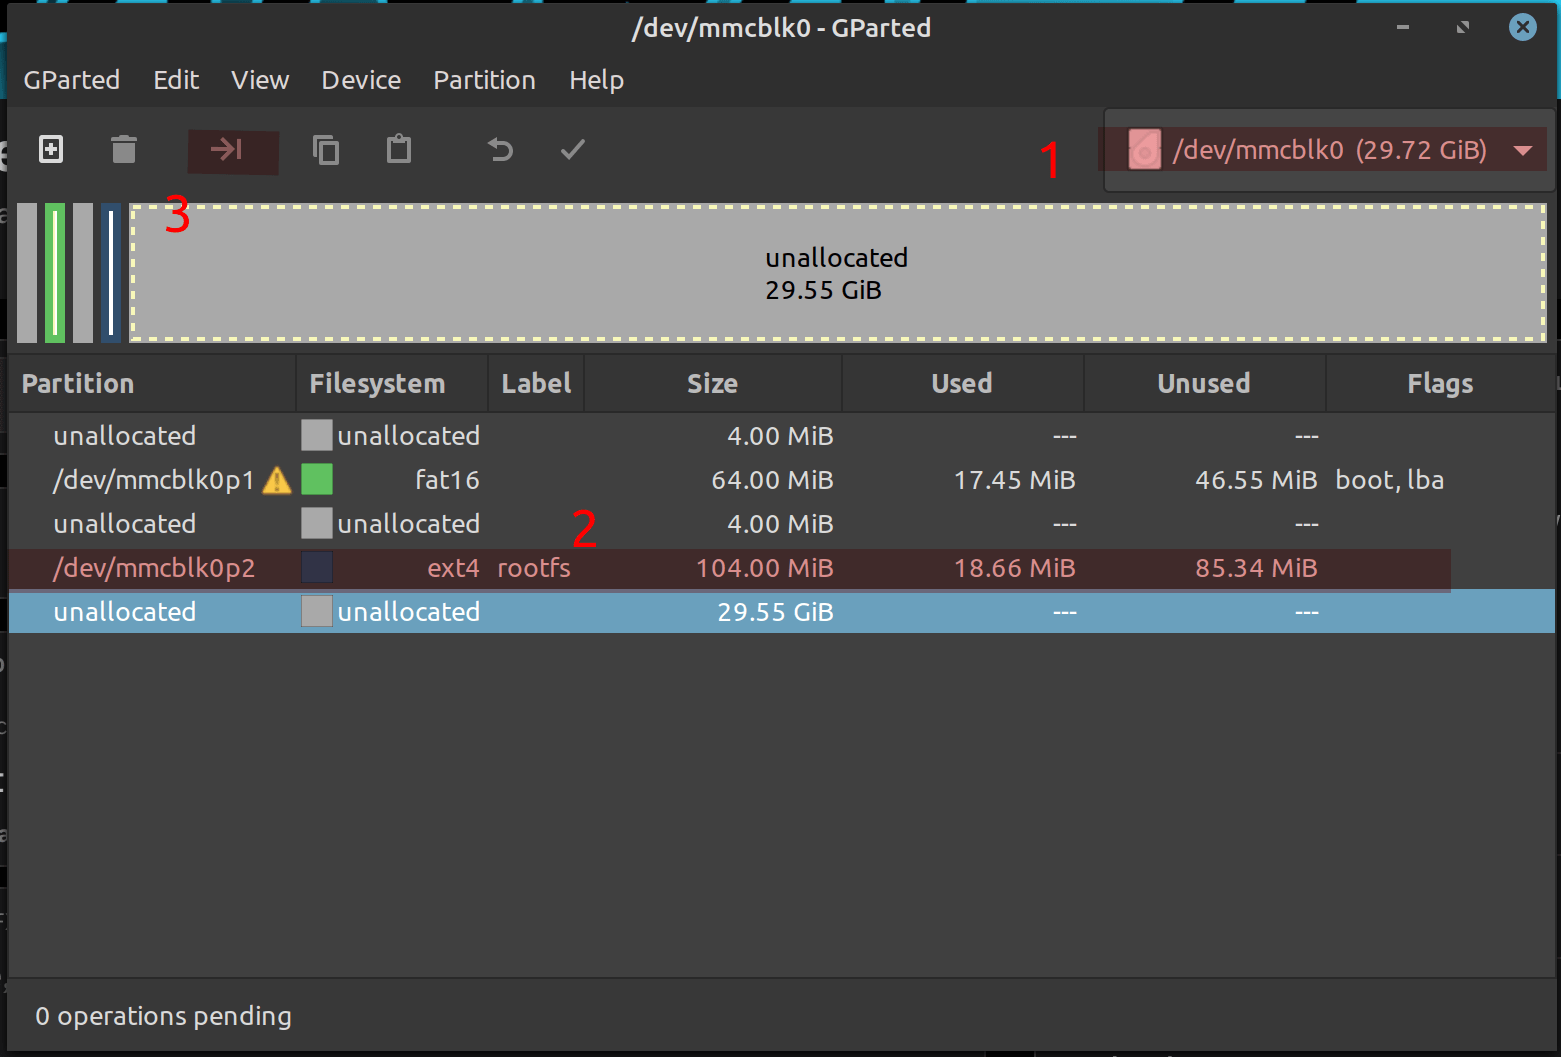Image resolution: width=1561 pixels, height=1057 pixels.
Task: Click the Delete partition trash icon
Action: 124,150
